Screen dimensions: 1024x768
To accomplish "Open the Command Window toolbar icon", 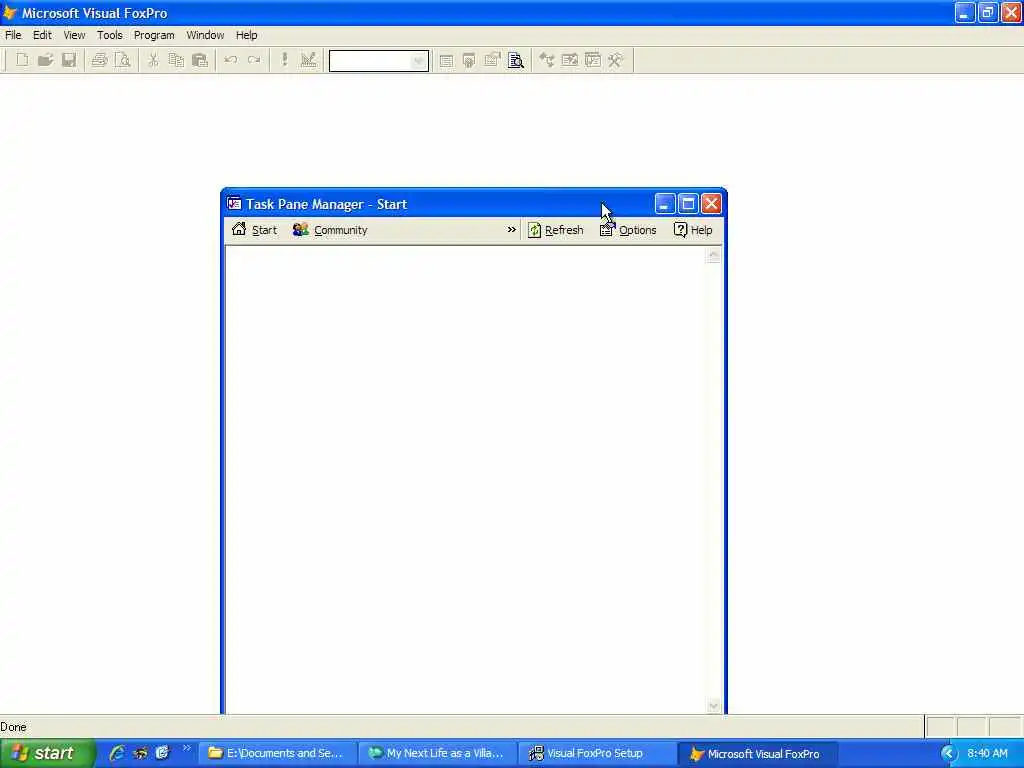I will tap(446, 61).
